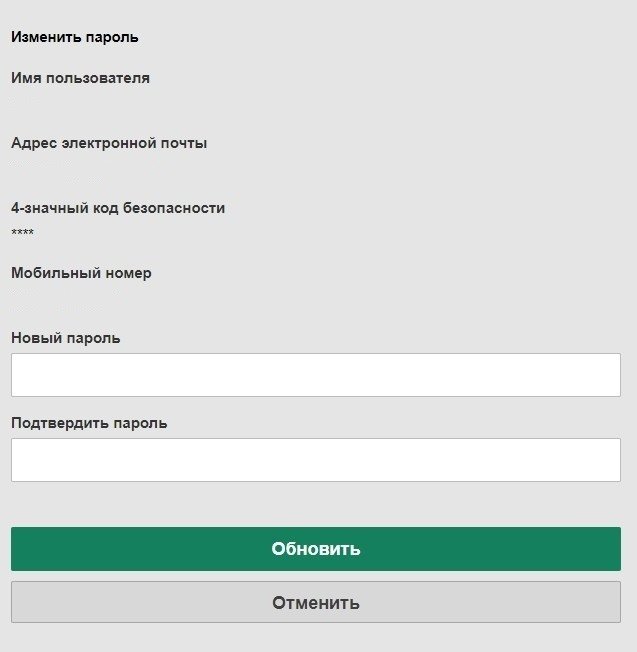637x652 pixels.
Task: Click the Мобильный номер label
Action: (x=81, y=273)
